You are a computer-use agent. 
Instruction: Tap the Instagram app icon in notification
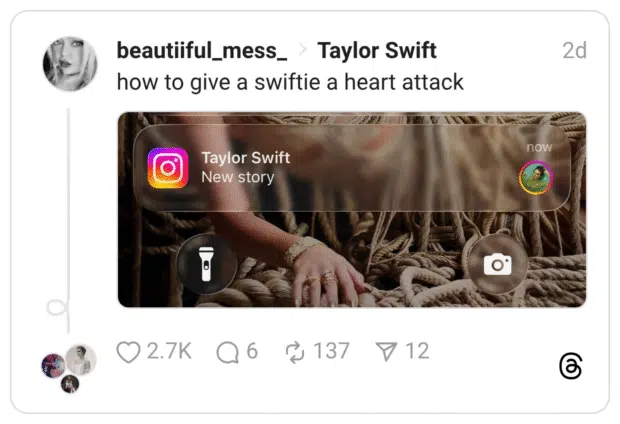168,168
